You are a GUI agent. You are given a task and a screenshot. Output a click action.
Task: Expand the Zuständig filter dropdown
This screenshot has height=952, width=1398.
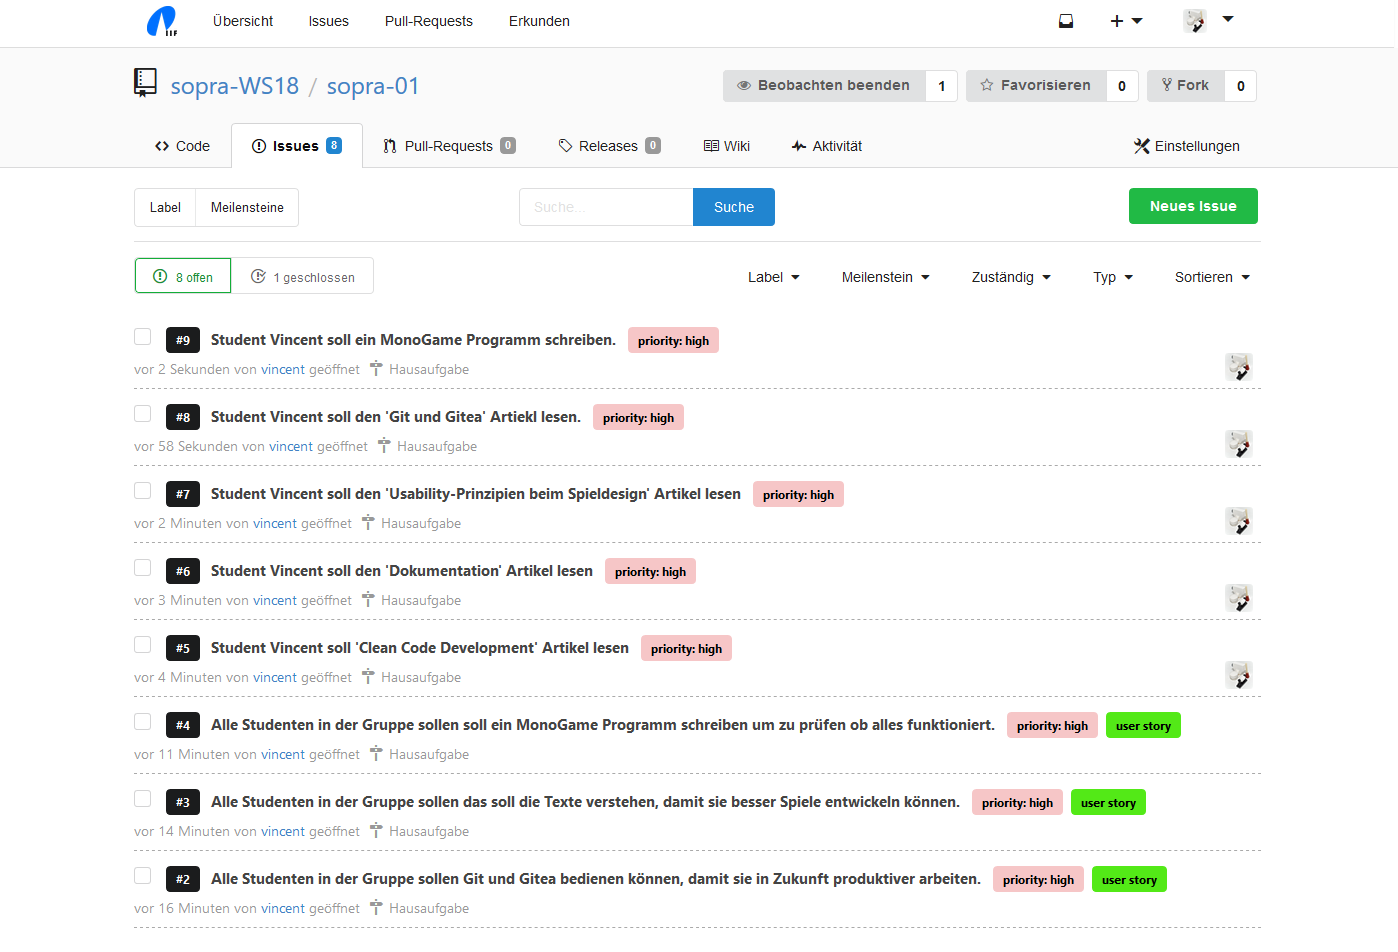(1010, 277)
